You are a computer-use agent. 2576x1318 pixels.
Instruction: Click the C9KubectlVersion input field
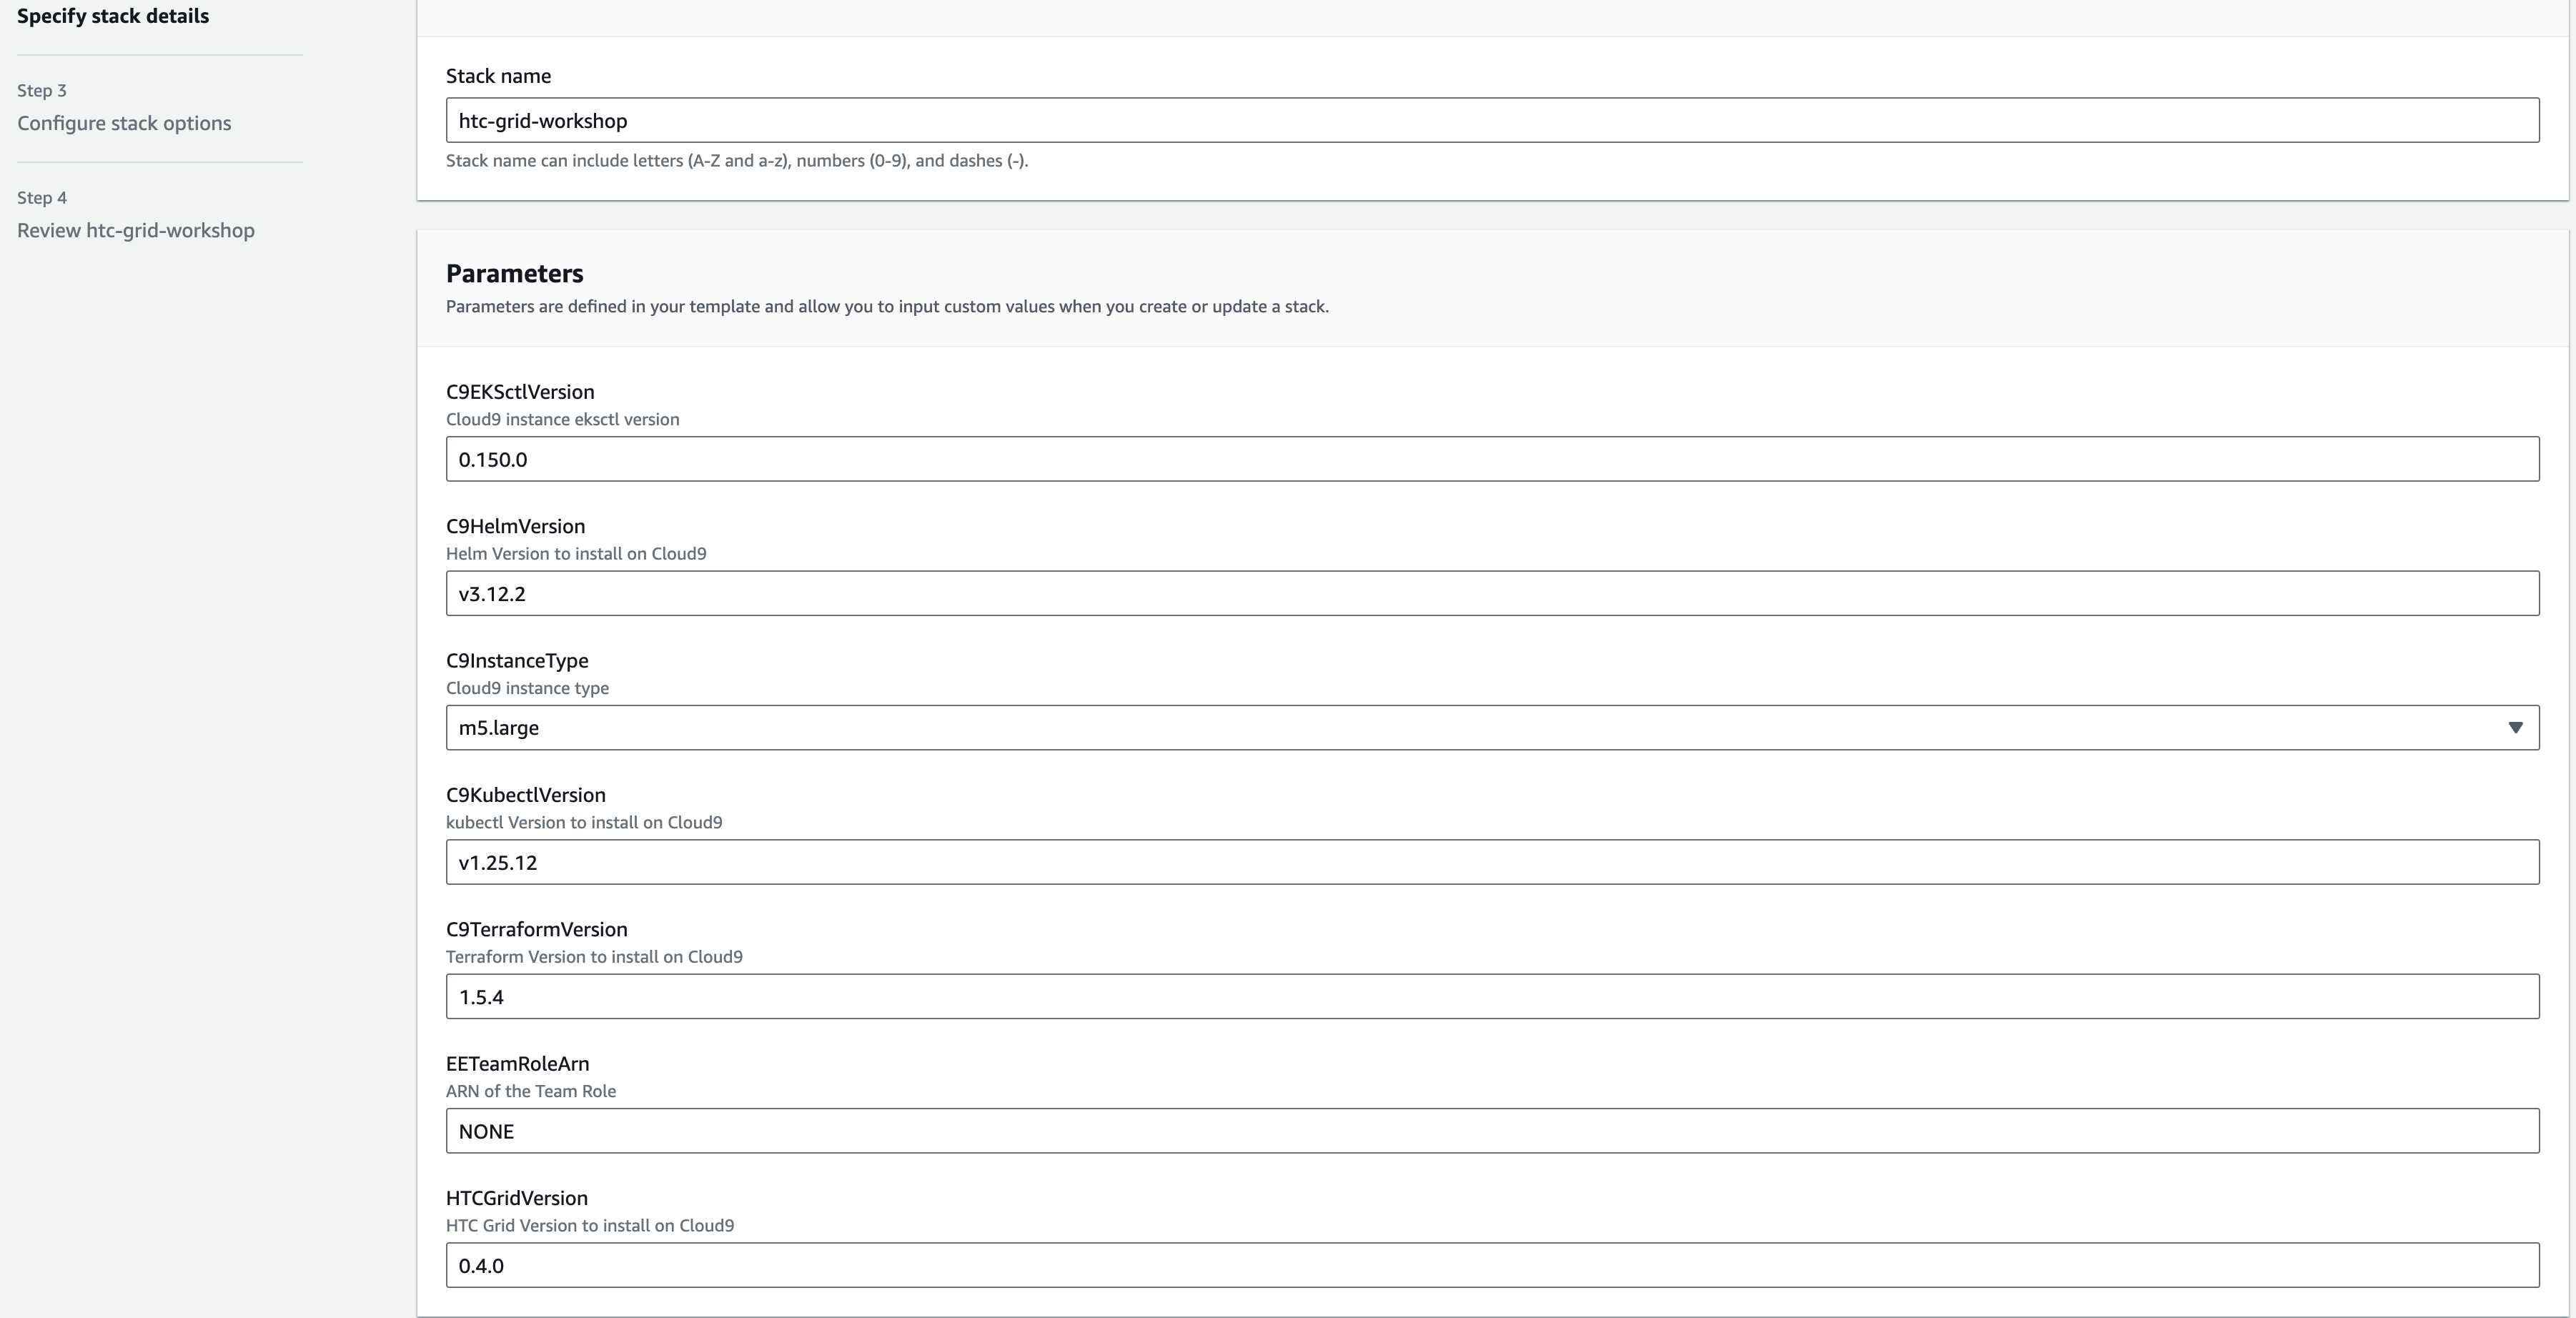point(1490,862)
